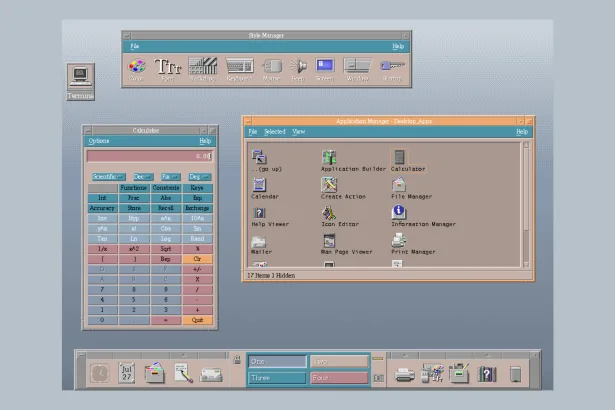Switch to workspace Three
This screenshot has height=410, width=615.
point(277,378)
